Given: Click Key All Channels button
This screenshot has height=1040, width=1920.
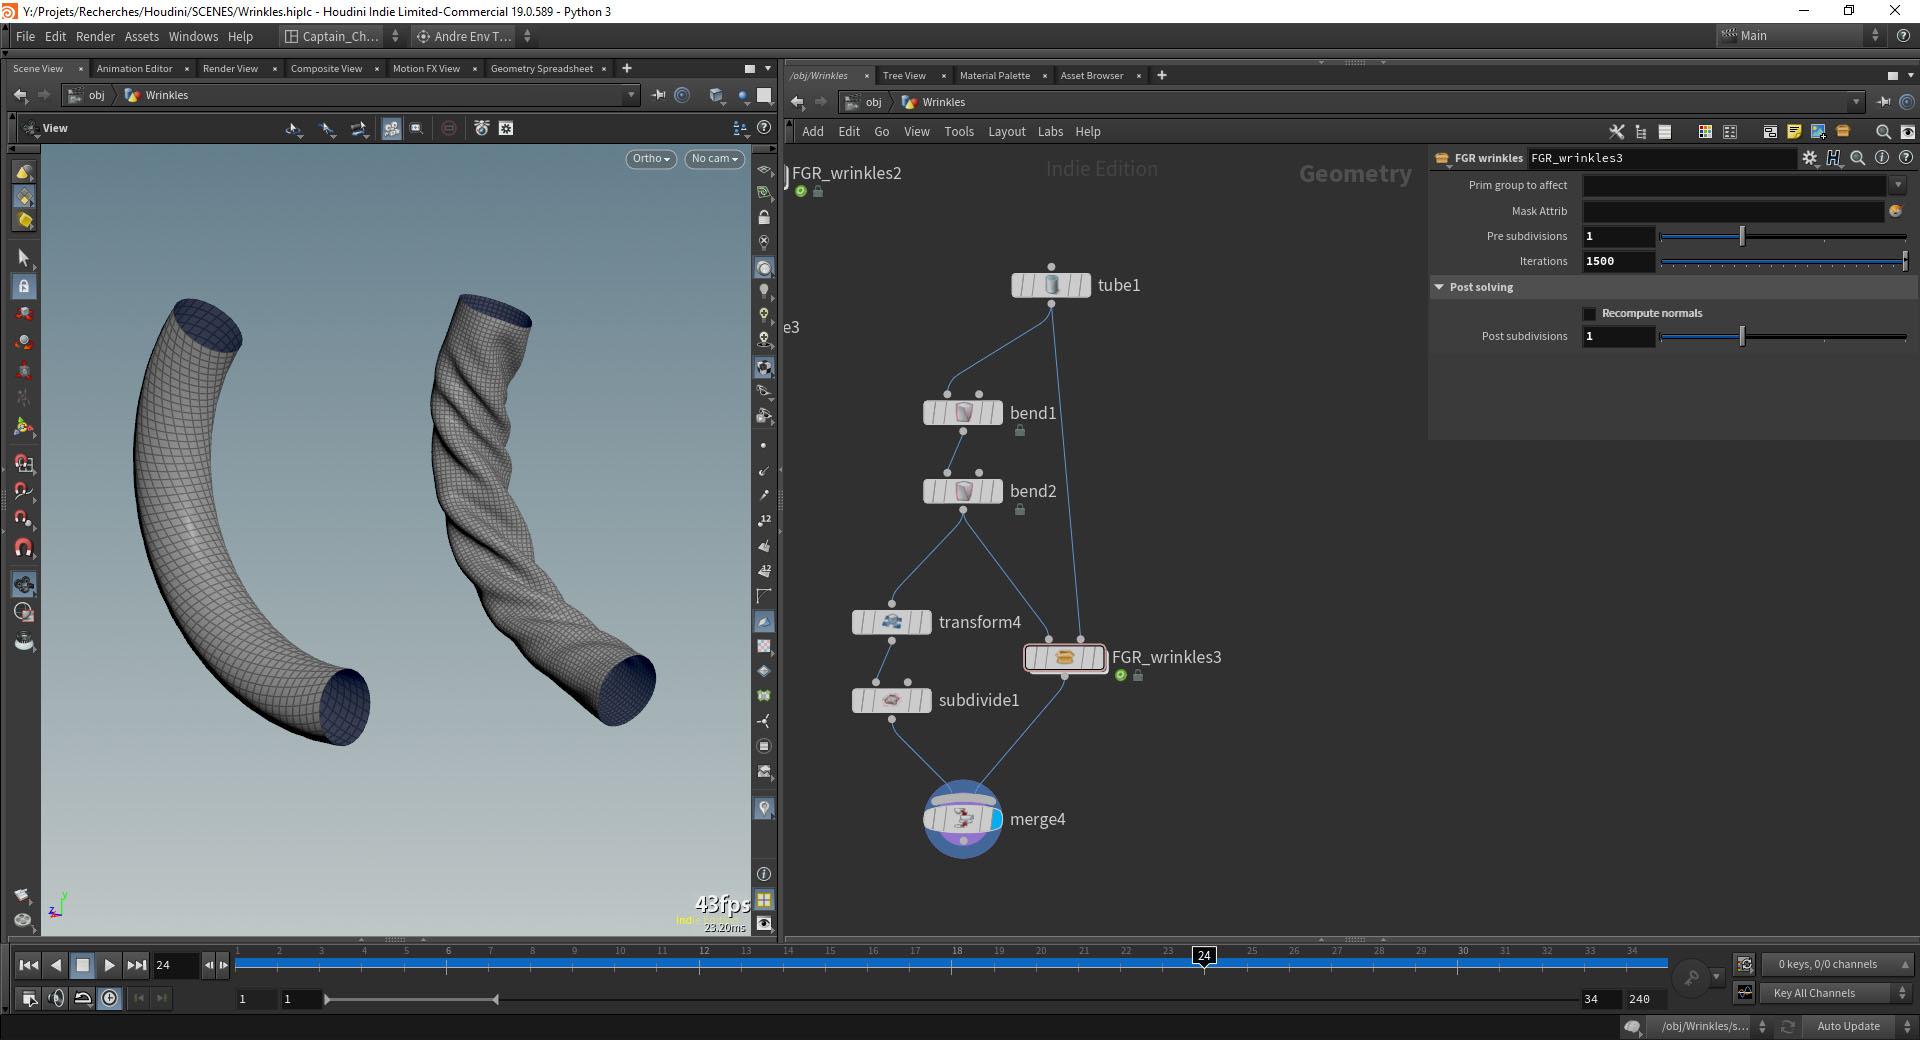Looking at the screenshot, I should (x=1814, y=993).
